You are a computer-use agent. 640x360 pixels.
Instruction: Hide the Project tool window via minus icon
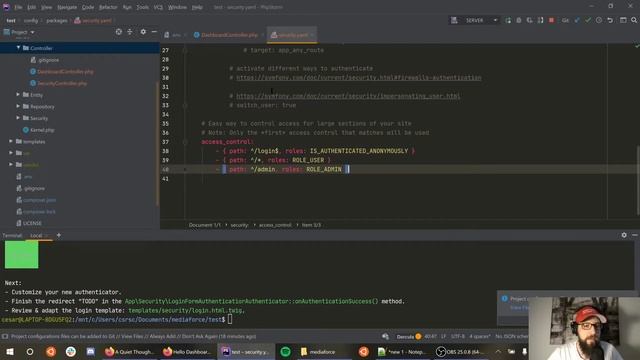154,31
